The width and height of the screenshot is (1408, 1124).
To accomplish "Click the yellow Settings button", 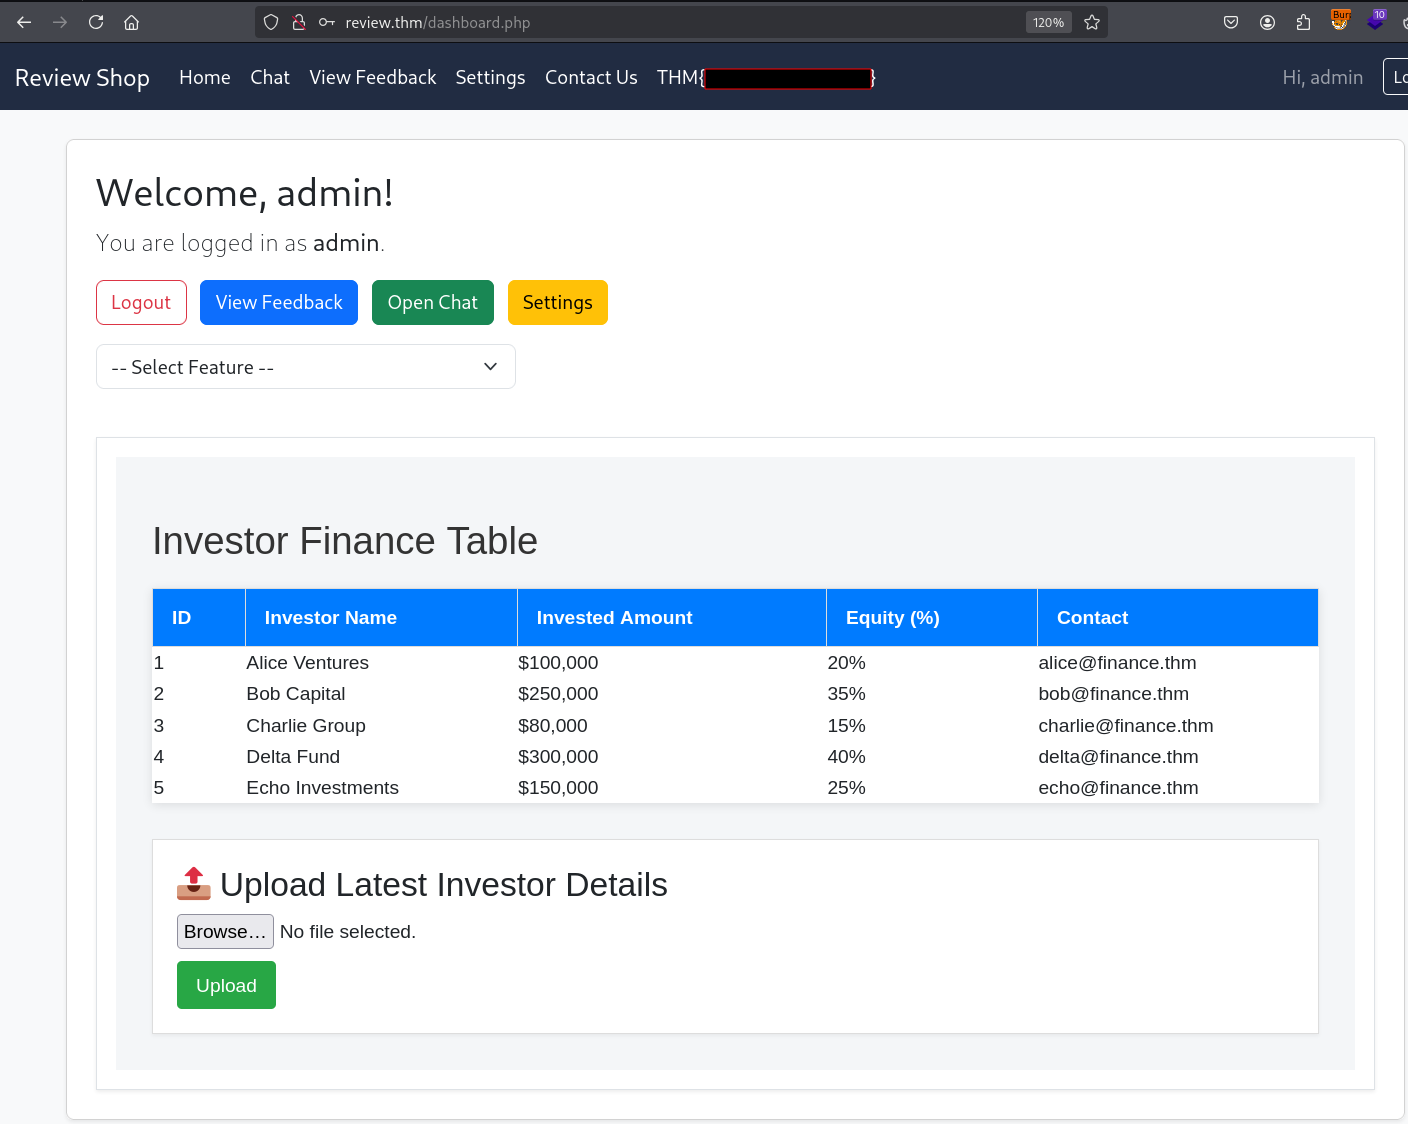I will click(x=558, y=302).
